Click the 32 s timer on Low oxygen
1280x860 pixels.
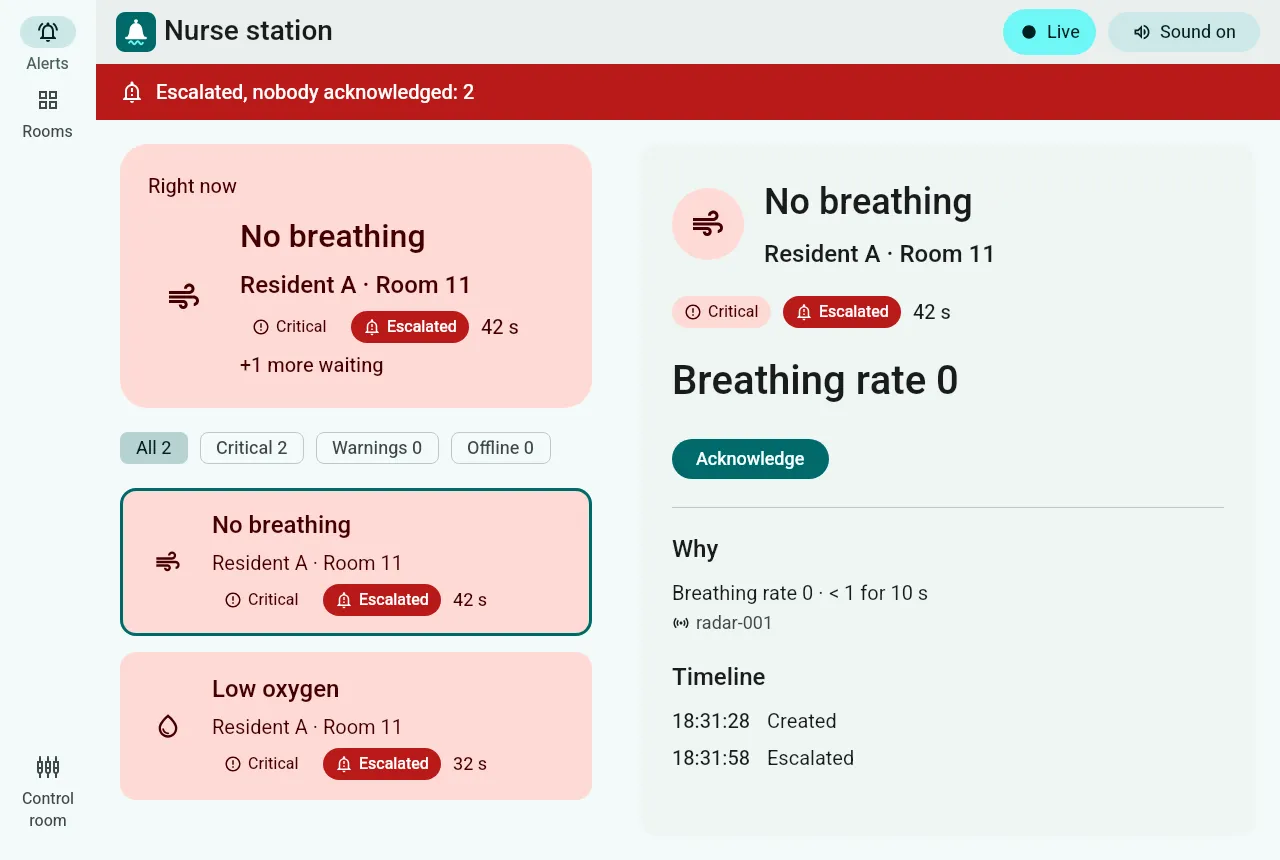[x=470, y=764]
